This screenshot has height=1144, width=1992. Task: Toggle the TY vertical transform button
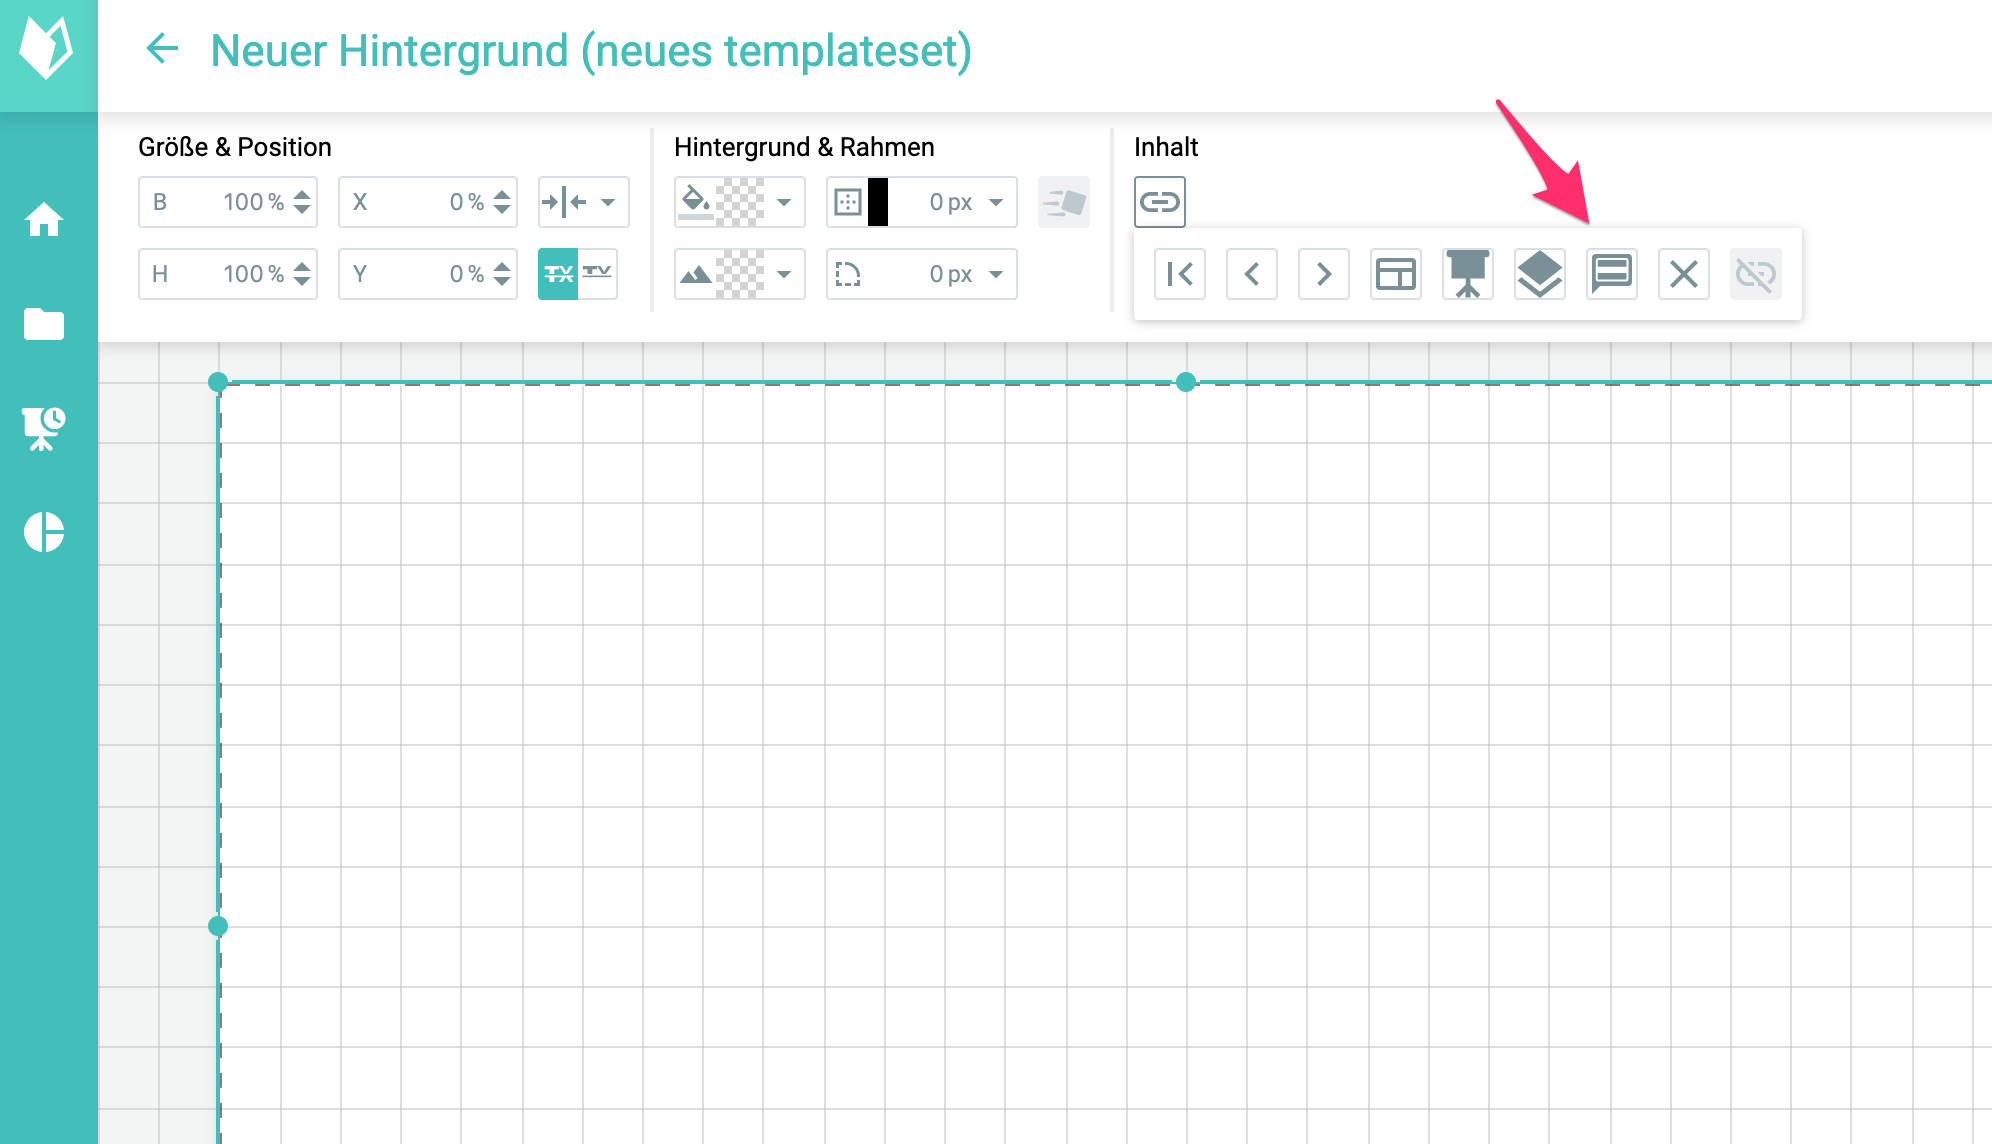pyautogui.click(x=598, y=274)
